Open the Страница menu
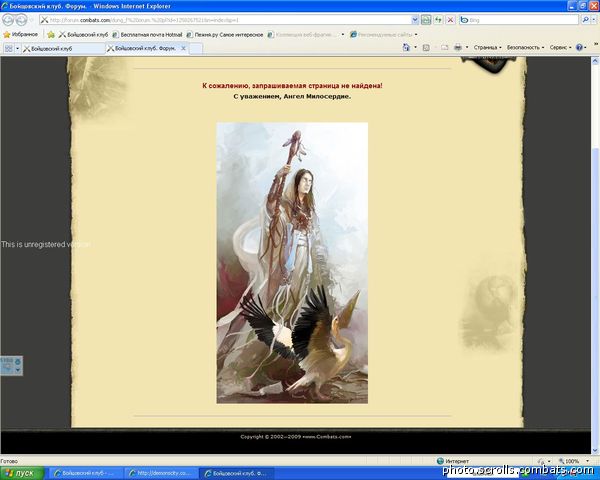600x480 pixels. point(488,47)
